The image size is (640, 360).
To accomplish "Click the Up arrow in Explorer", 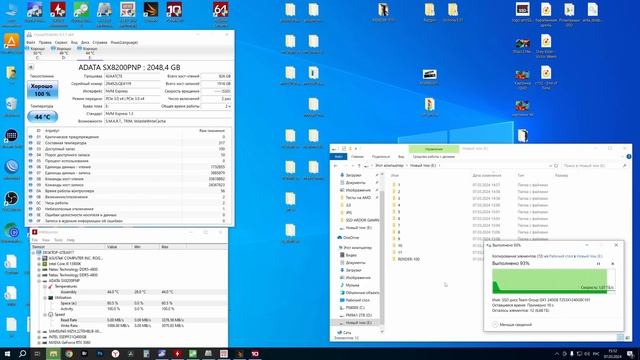I will [359, 166].
